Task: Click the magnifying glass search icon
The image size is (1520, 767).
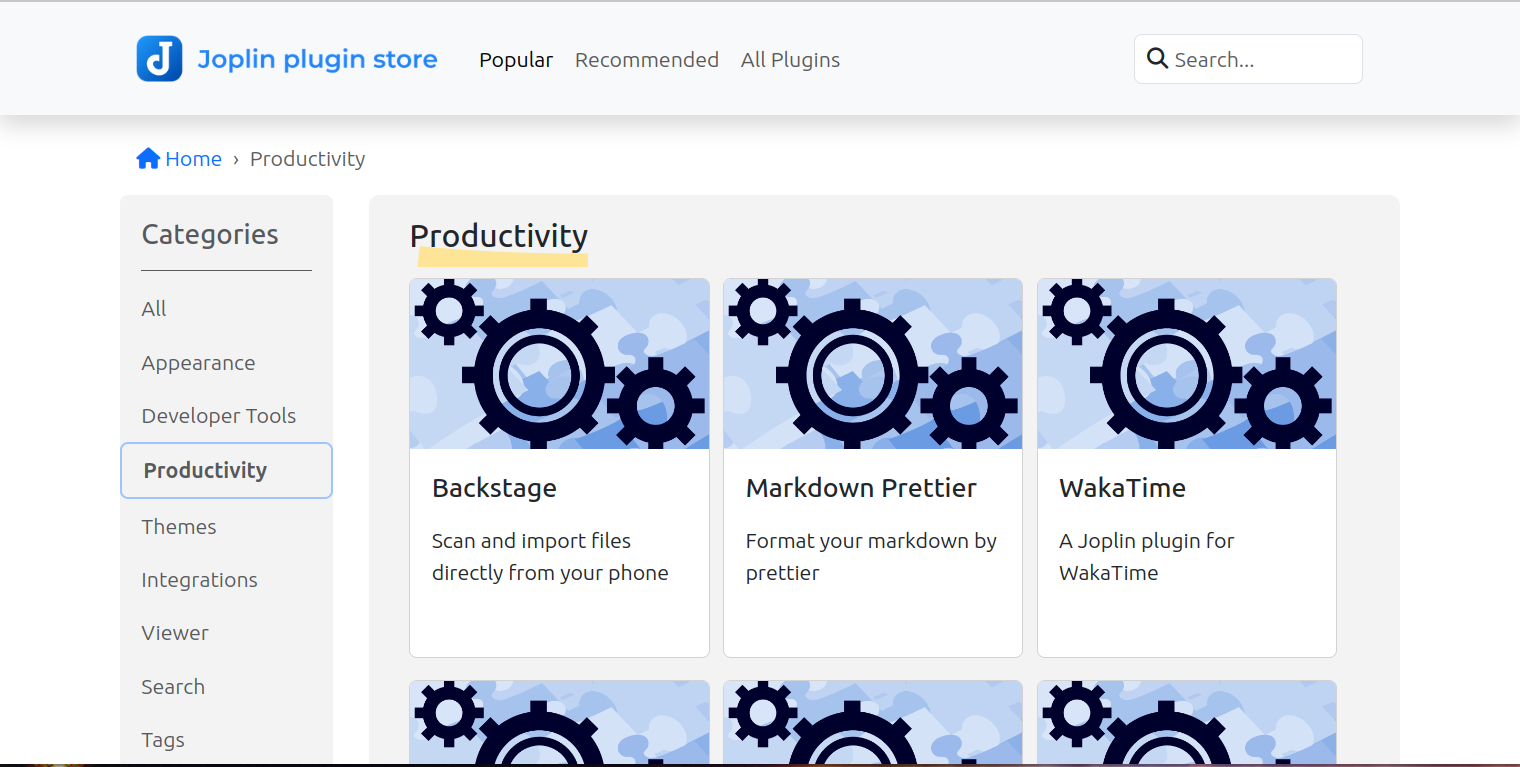Action: (1158, 58)
